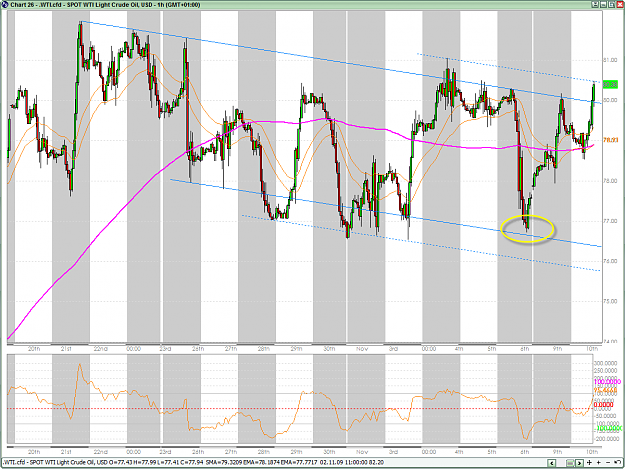Click the magenta 100.0000 indicator level label

coord(607,382)
